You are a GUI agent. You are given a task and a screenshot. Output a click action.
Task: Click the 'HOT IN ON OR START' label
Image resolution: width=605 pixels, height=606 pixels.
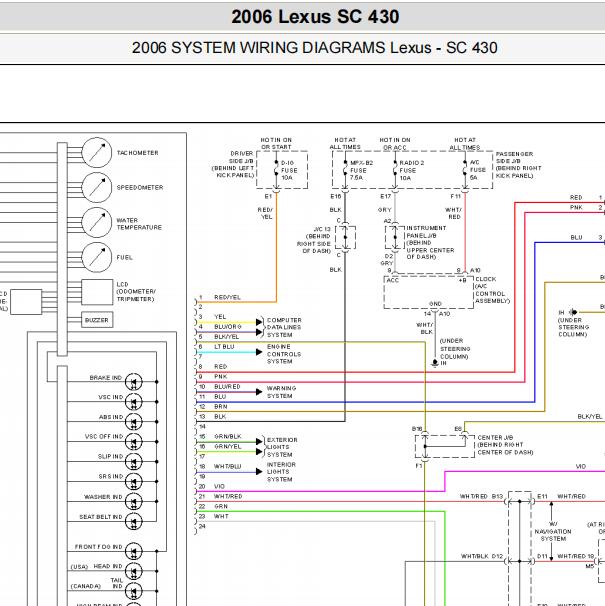276,143
